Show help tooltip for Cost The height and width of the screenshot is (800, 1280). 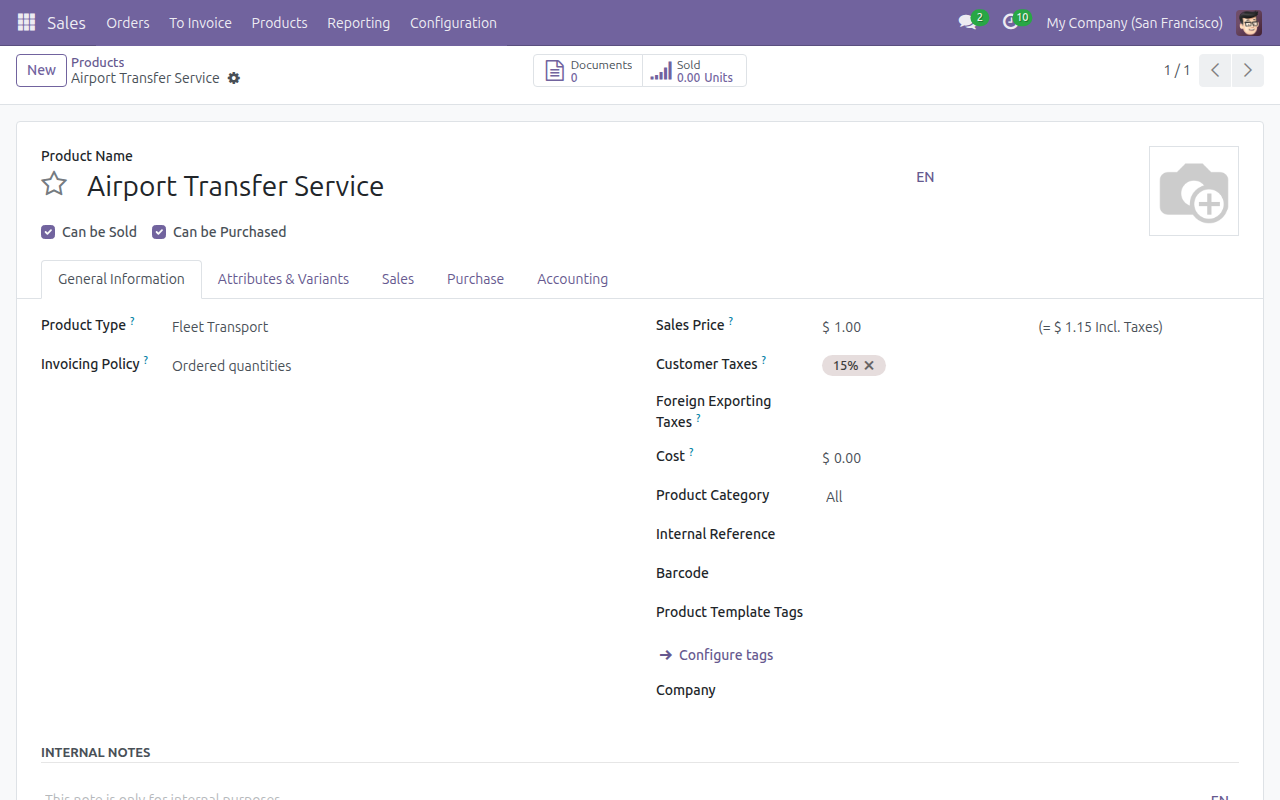coord(691,452)
